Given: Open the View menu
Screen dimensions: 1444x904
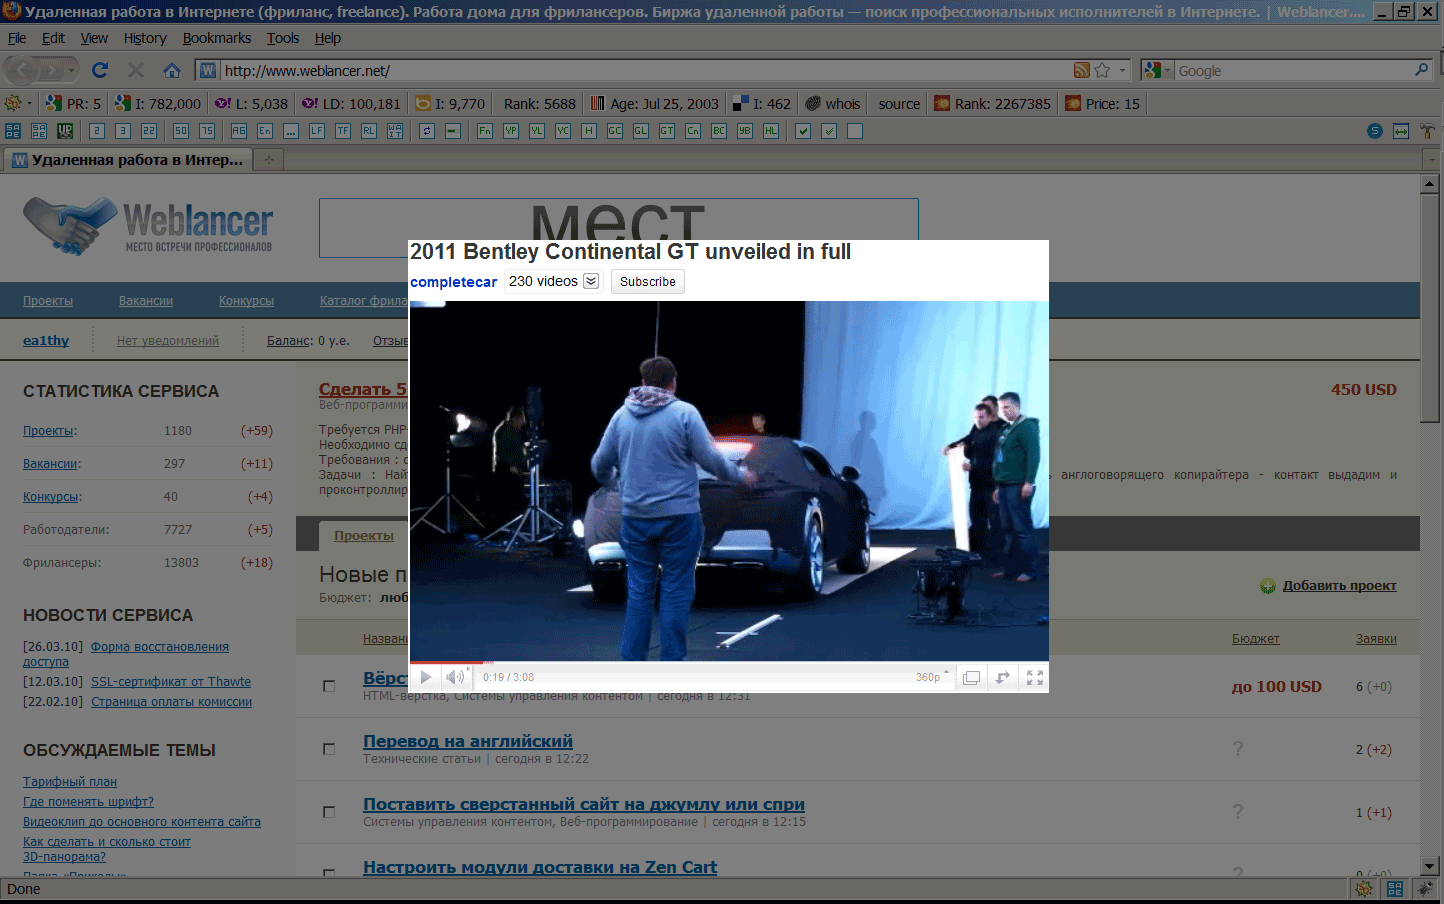Looking at the screenshot, I should click(x=94, y=38).
